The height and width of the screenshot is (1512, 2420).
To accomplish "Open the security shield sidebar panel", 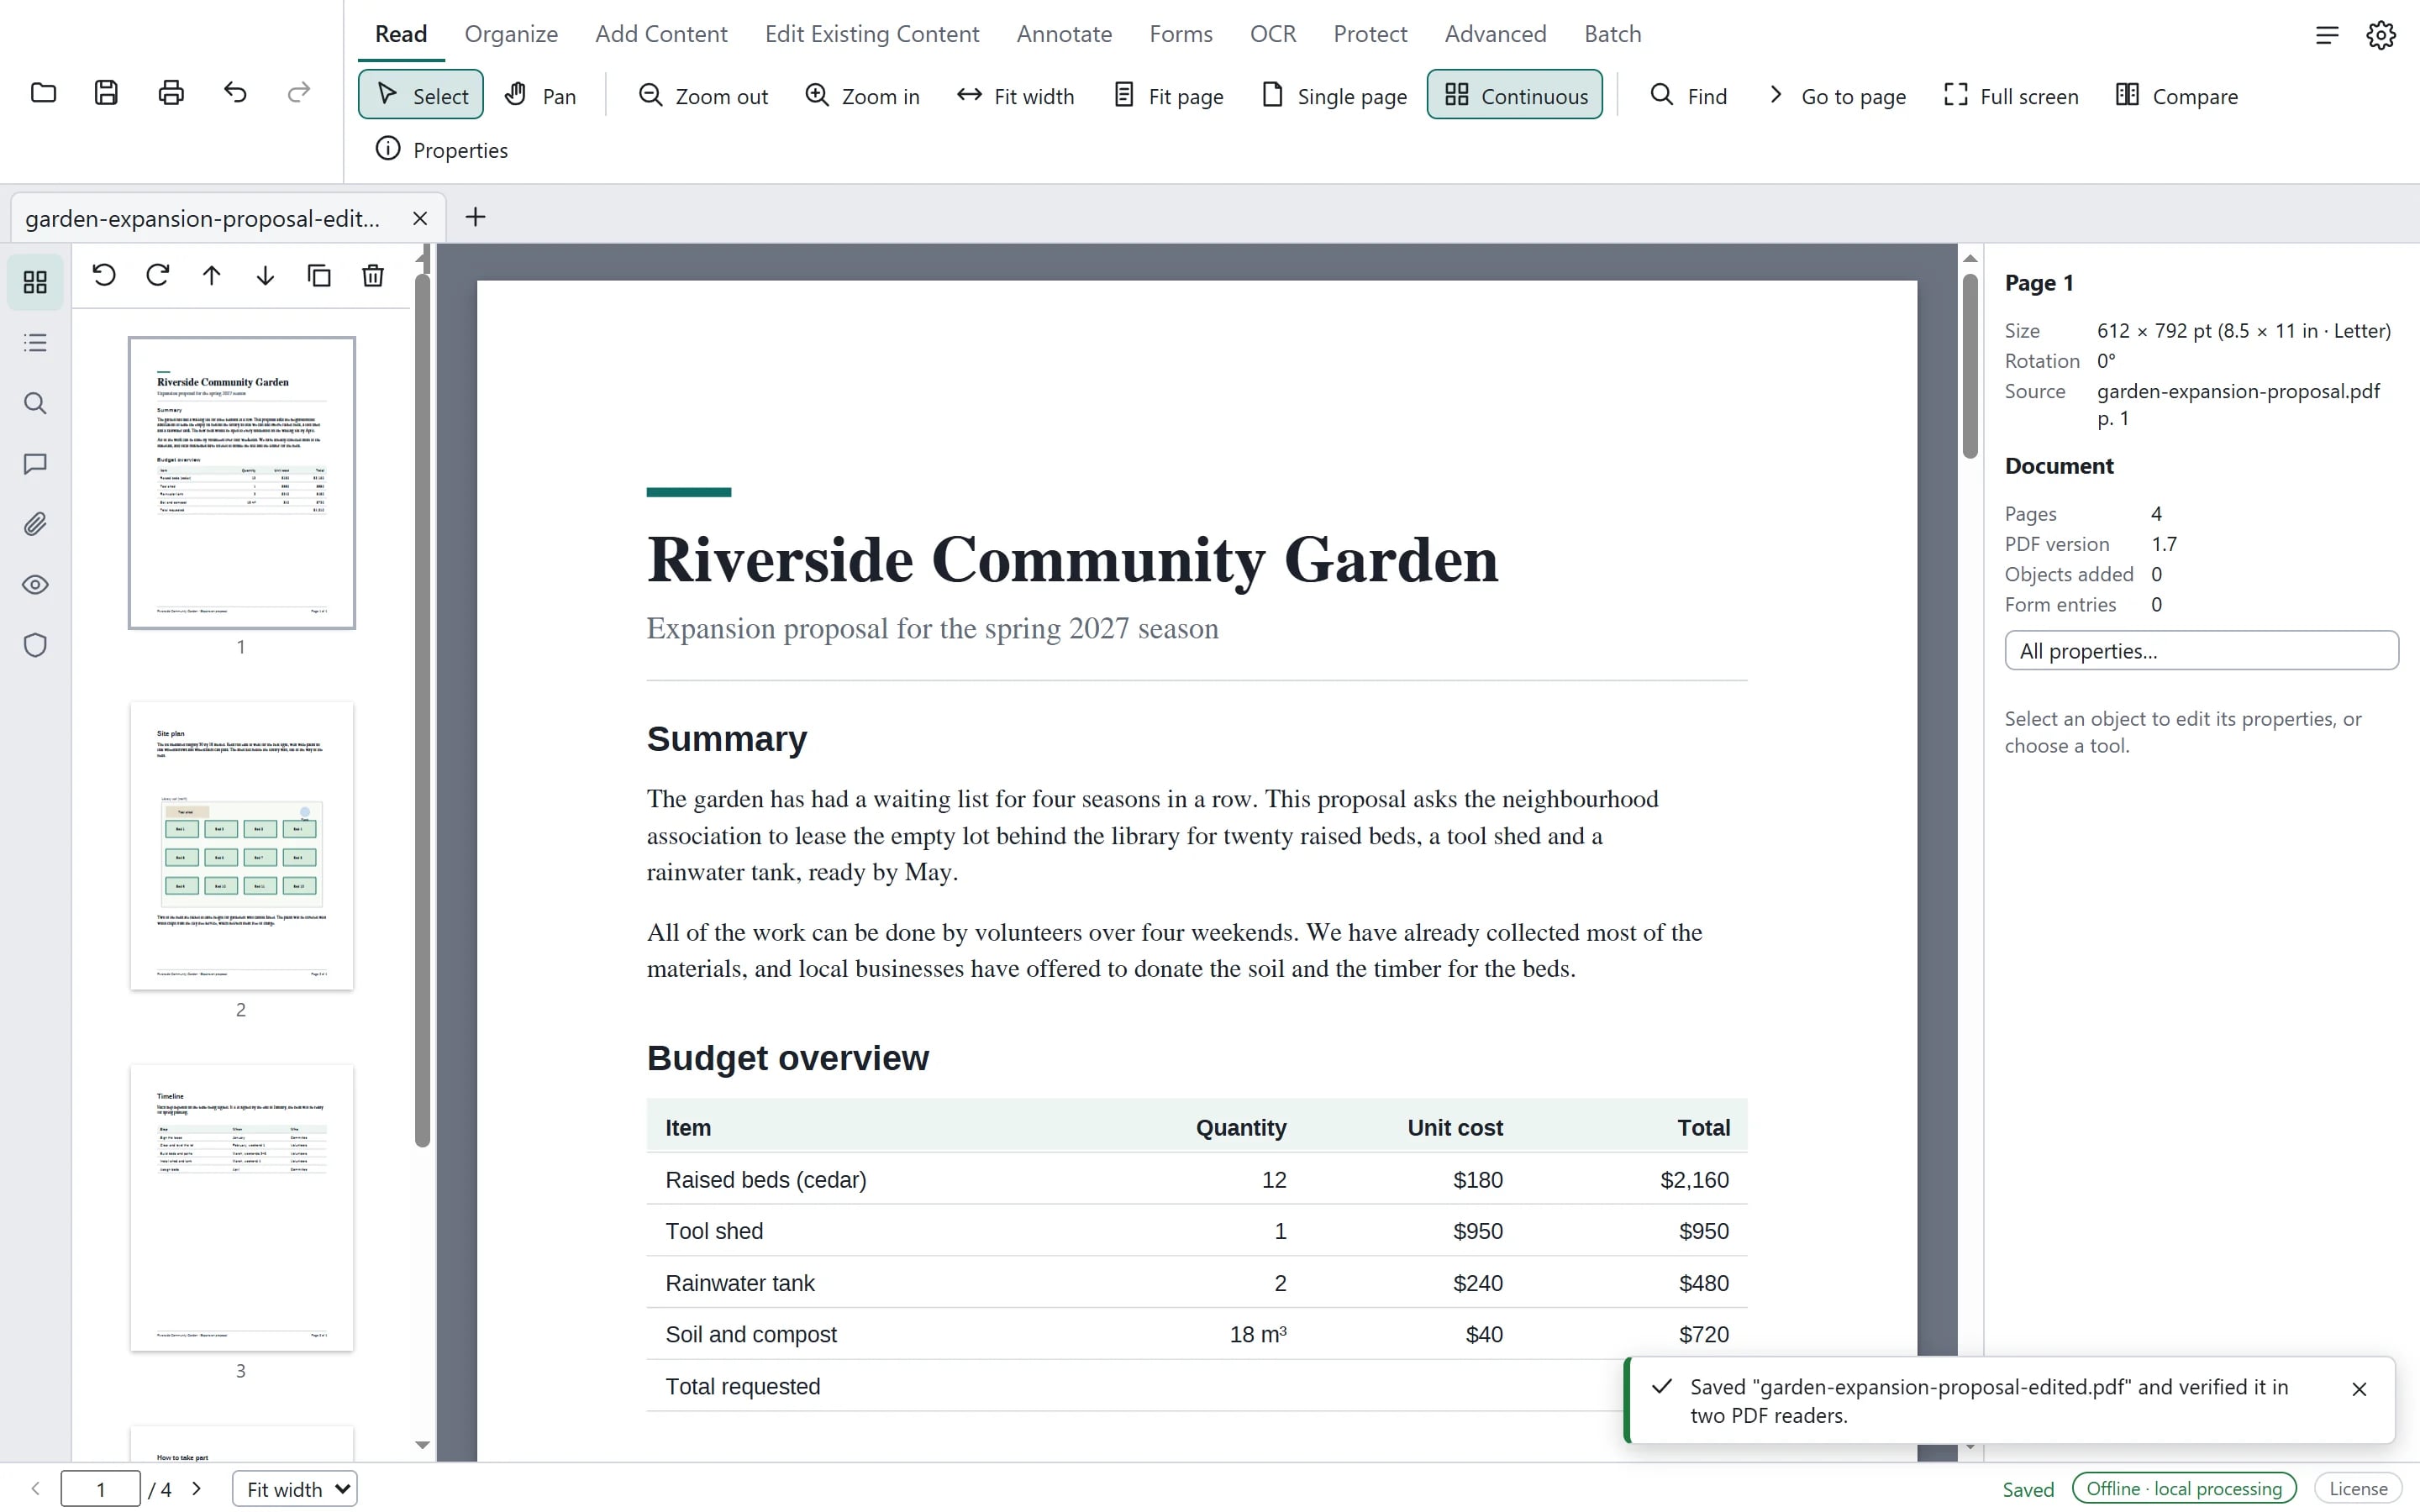I will 35,645.
